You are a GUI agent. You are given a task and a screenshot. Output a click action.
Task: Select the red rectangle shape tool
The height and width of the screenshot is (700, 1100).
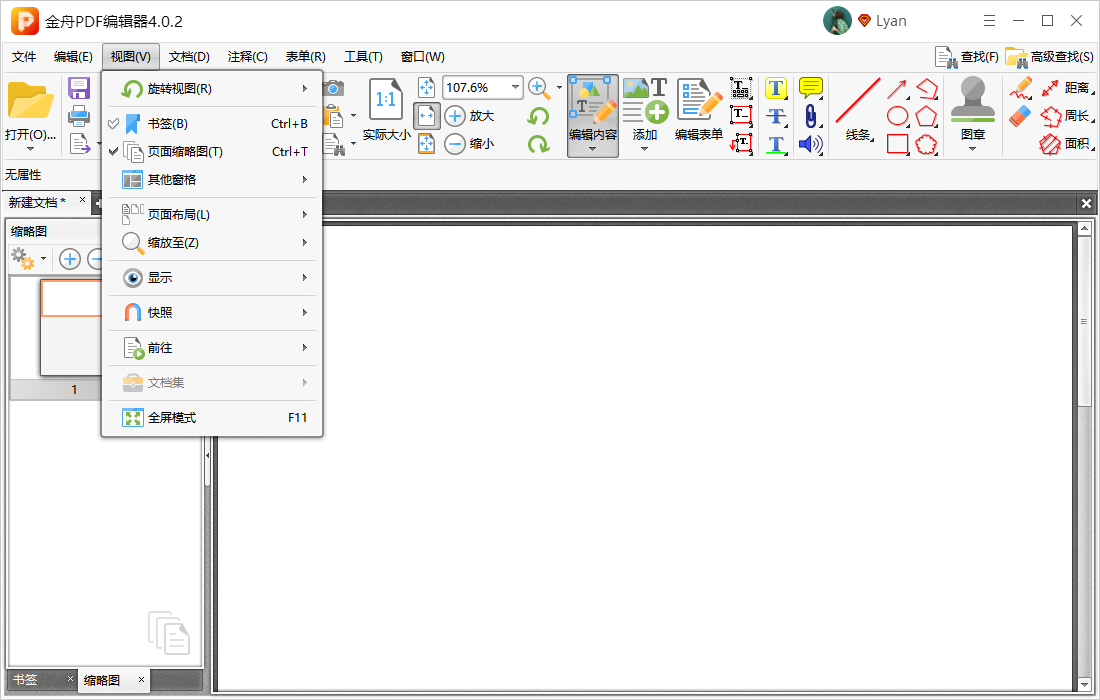point(897,144)
